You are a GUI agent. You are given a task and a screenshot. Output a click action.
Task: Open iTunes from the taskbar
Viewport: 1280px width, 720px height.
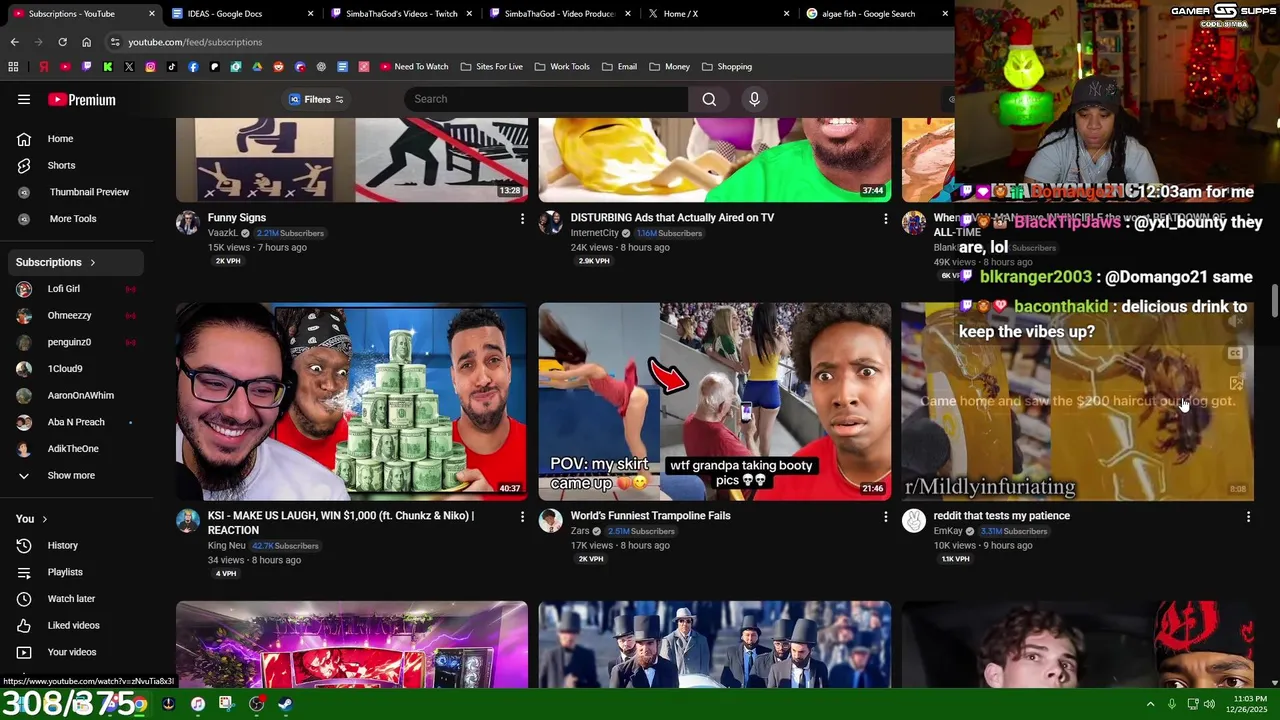(198, 704)
